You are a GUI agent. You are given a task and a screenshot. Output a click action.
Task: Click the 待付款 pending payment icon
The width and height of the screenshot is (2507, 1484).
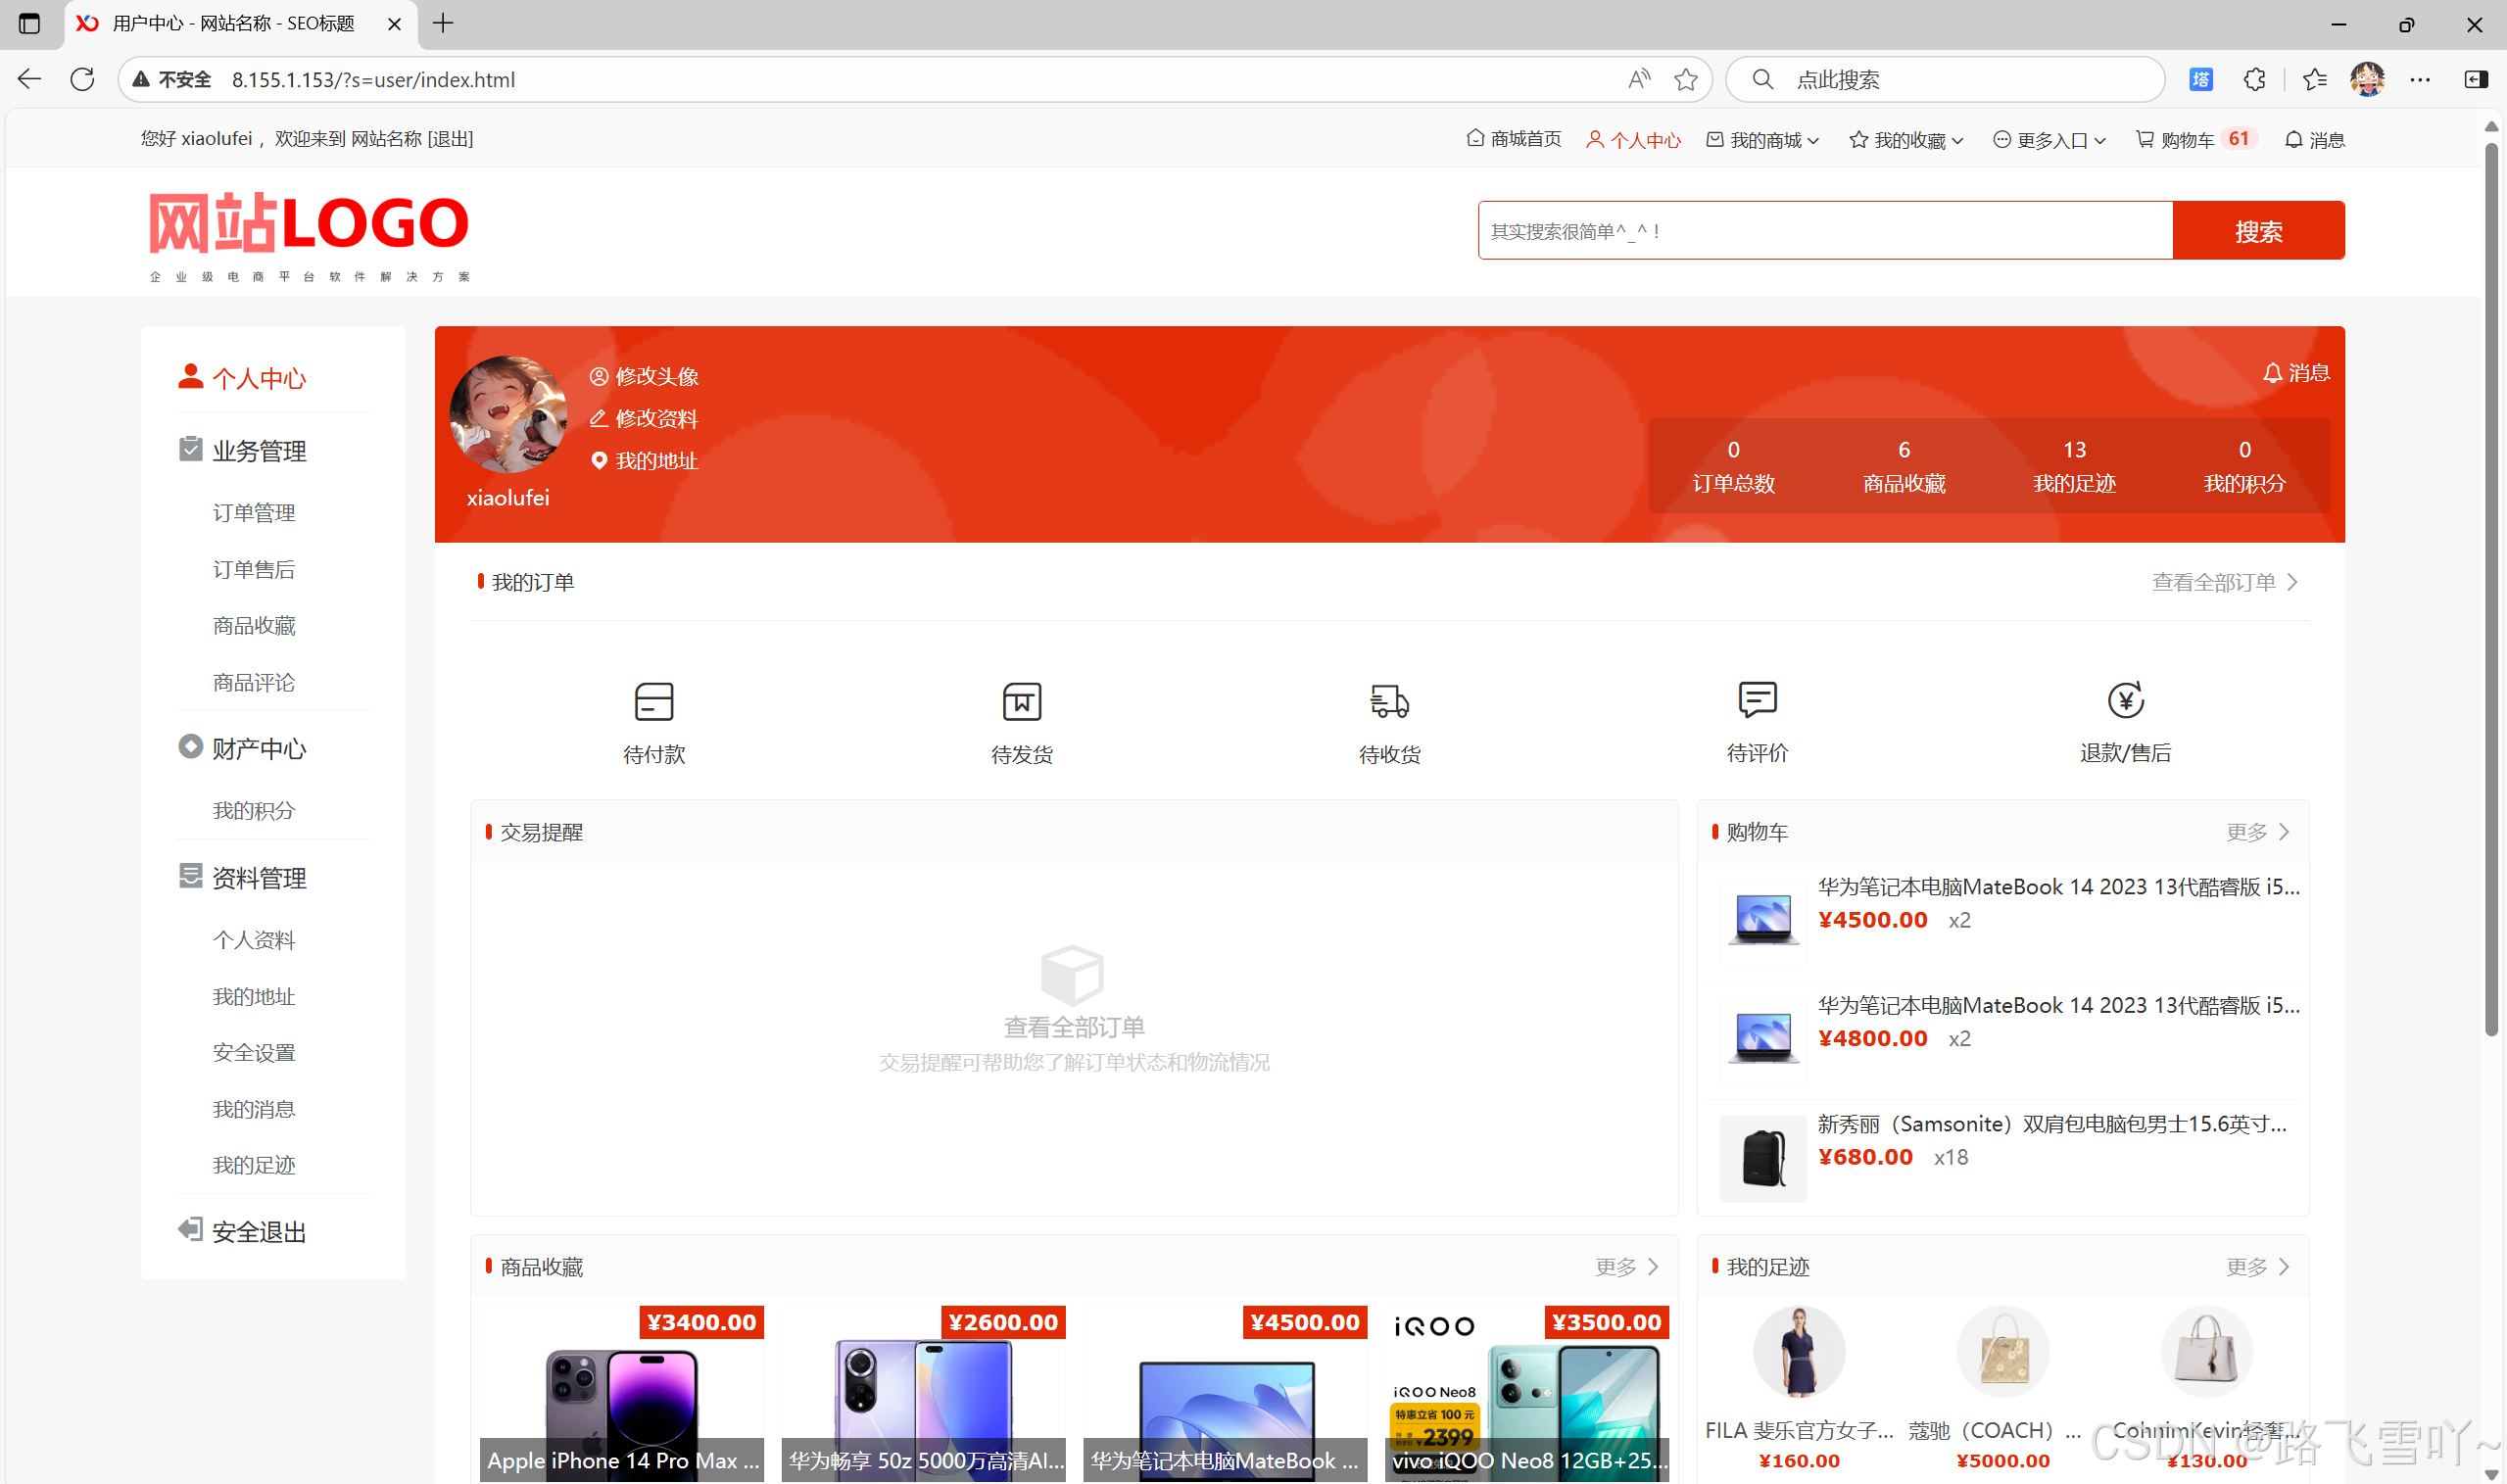coord(653,702)
